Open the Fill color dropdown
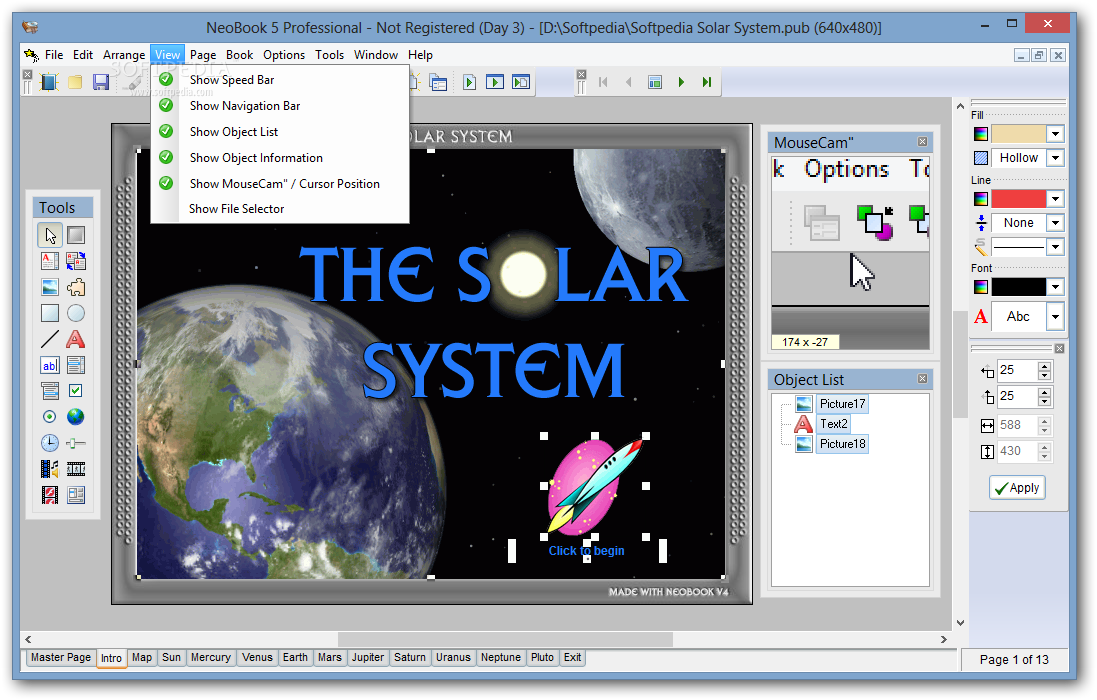 point(1055,134)
